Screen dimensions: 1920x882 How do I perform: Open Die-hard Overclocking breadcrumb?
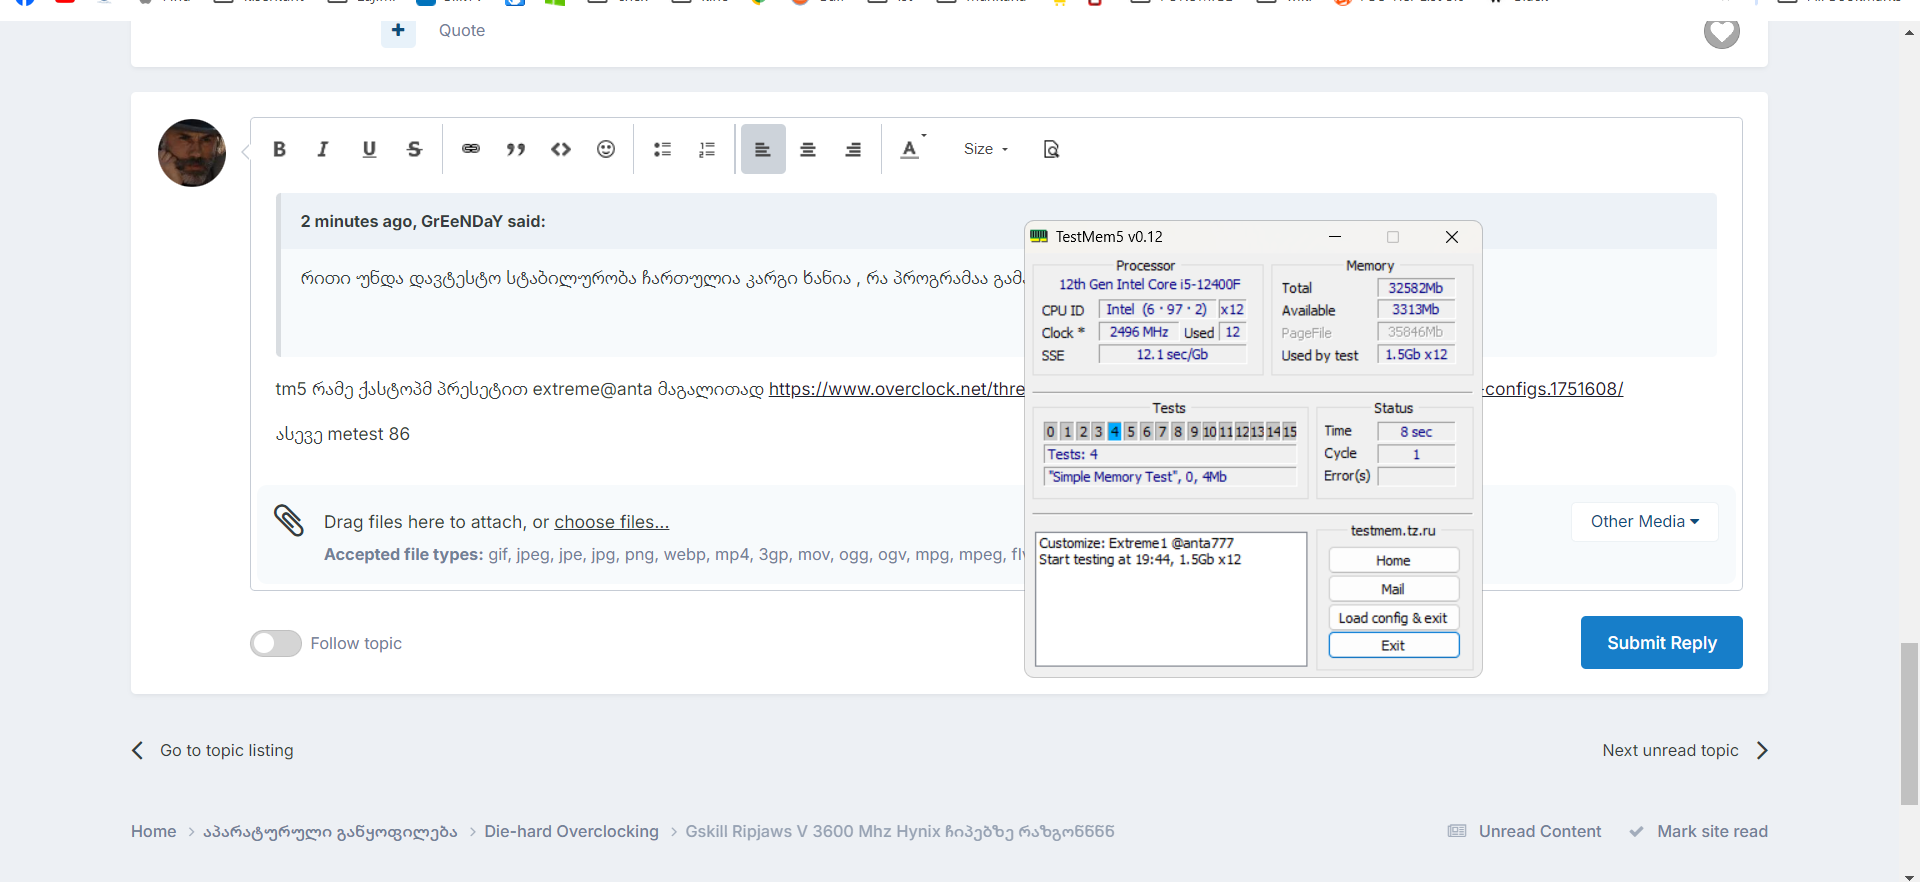572,831
